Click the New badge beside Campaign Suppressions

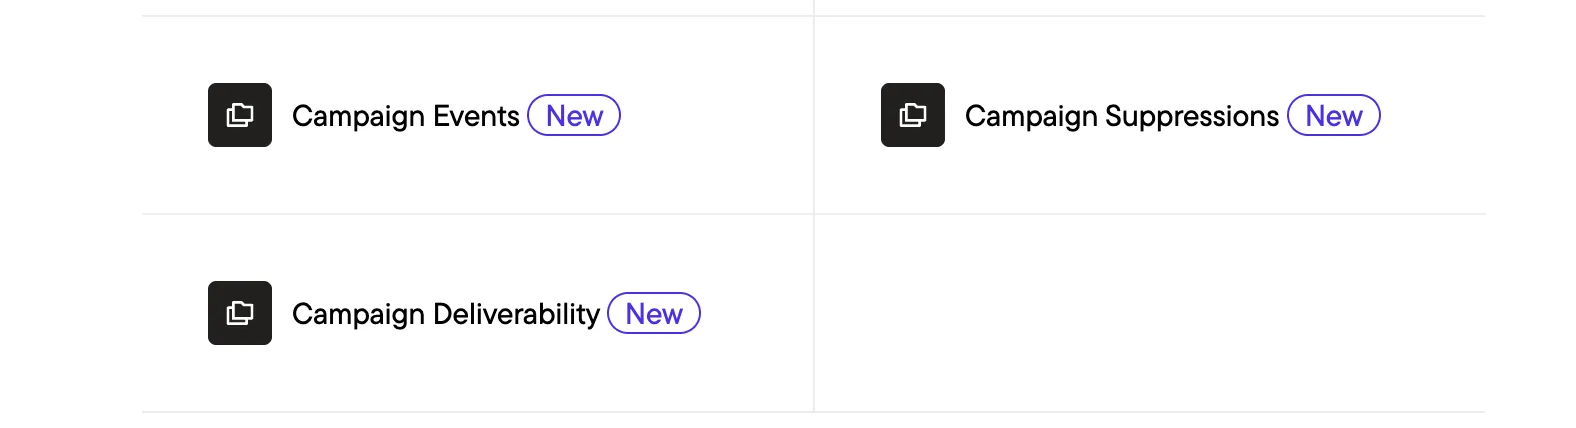[x=1334, y=115]
